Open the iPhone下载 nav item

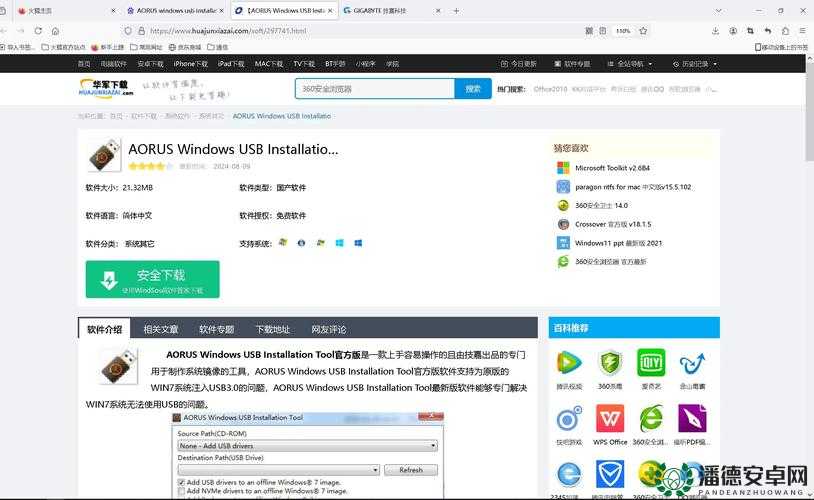[191, 64]
